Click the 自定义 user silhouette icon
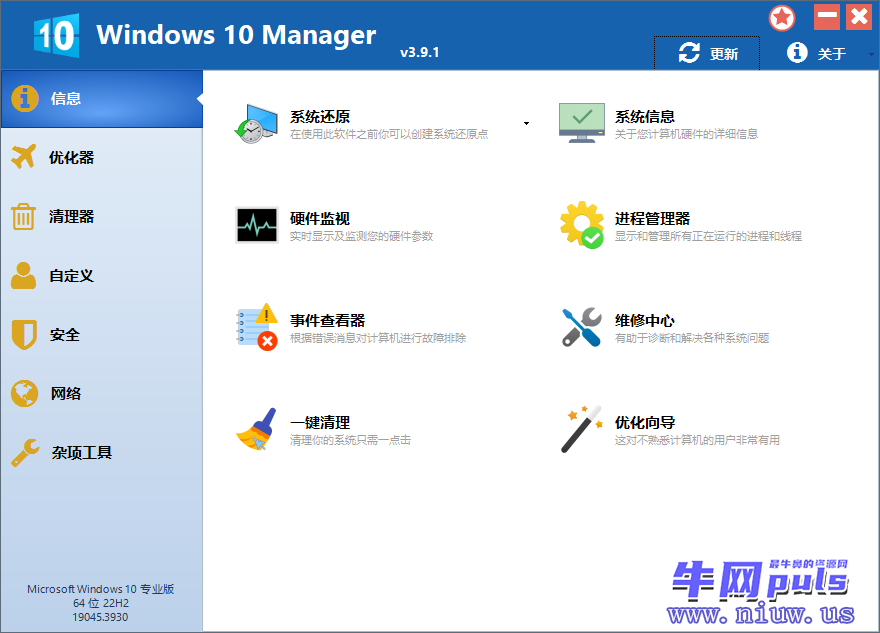The image size is (880, 633). coord(24,276)
